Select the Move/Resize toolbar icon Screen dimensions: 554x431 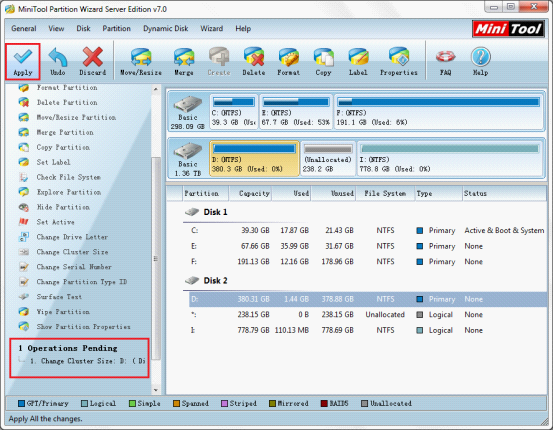click(x=141, y=62)
